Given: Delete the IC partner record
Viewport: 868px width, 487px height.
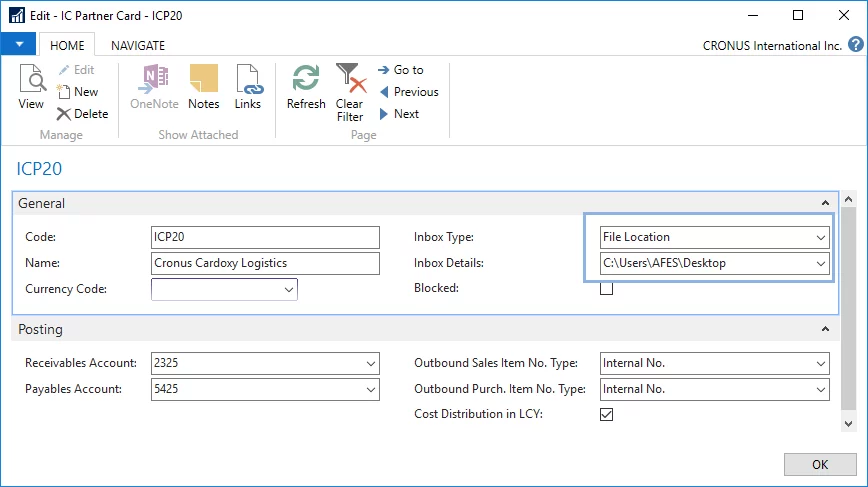Looking at the screenshot, I should 82,114.
